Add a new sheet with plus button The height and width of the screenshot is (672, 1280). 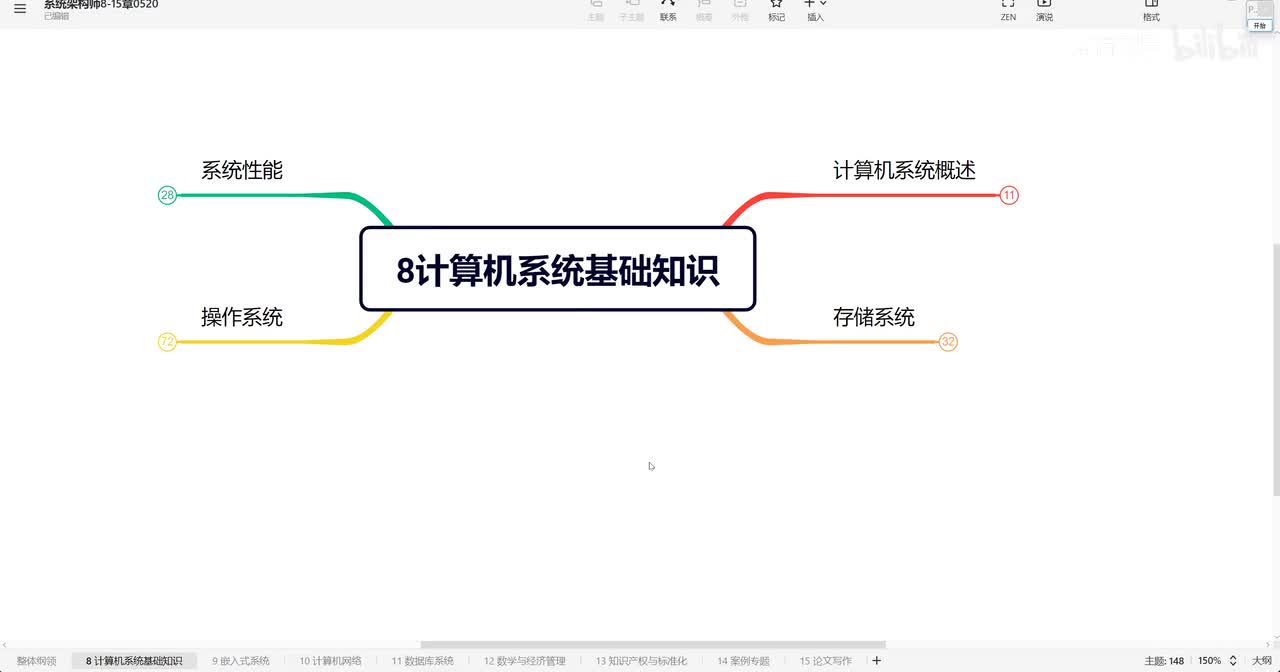tap(877, 661)
